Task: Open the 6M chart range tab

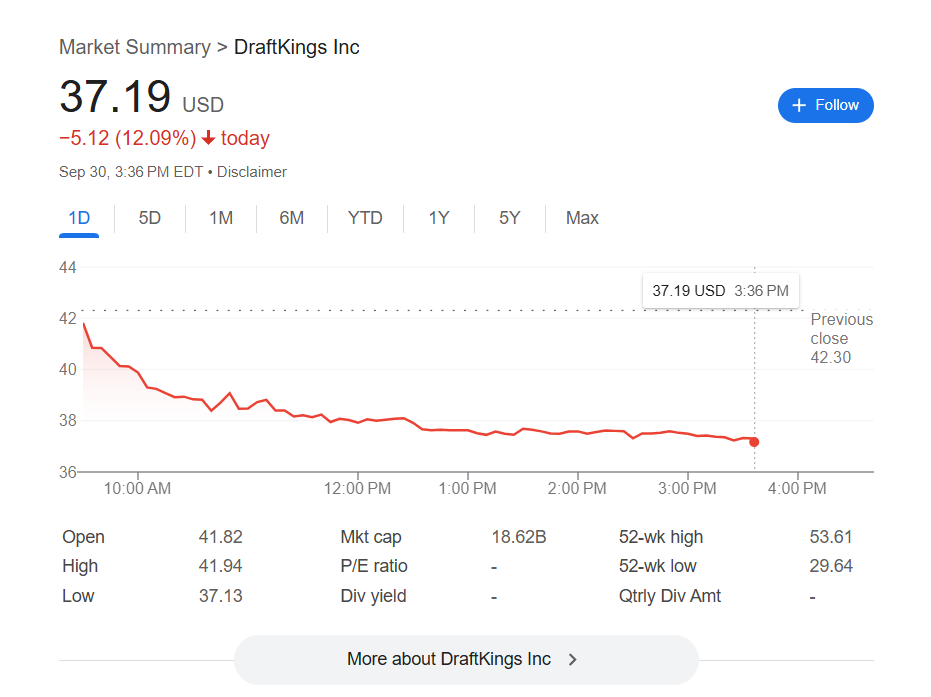Action: point(292,218)
